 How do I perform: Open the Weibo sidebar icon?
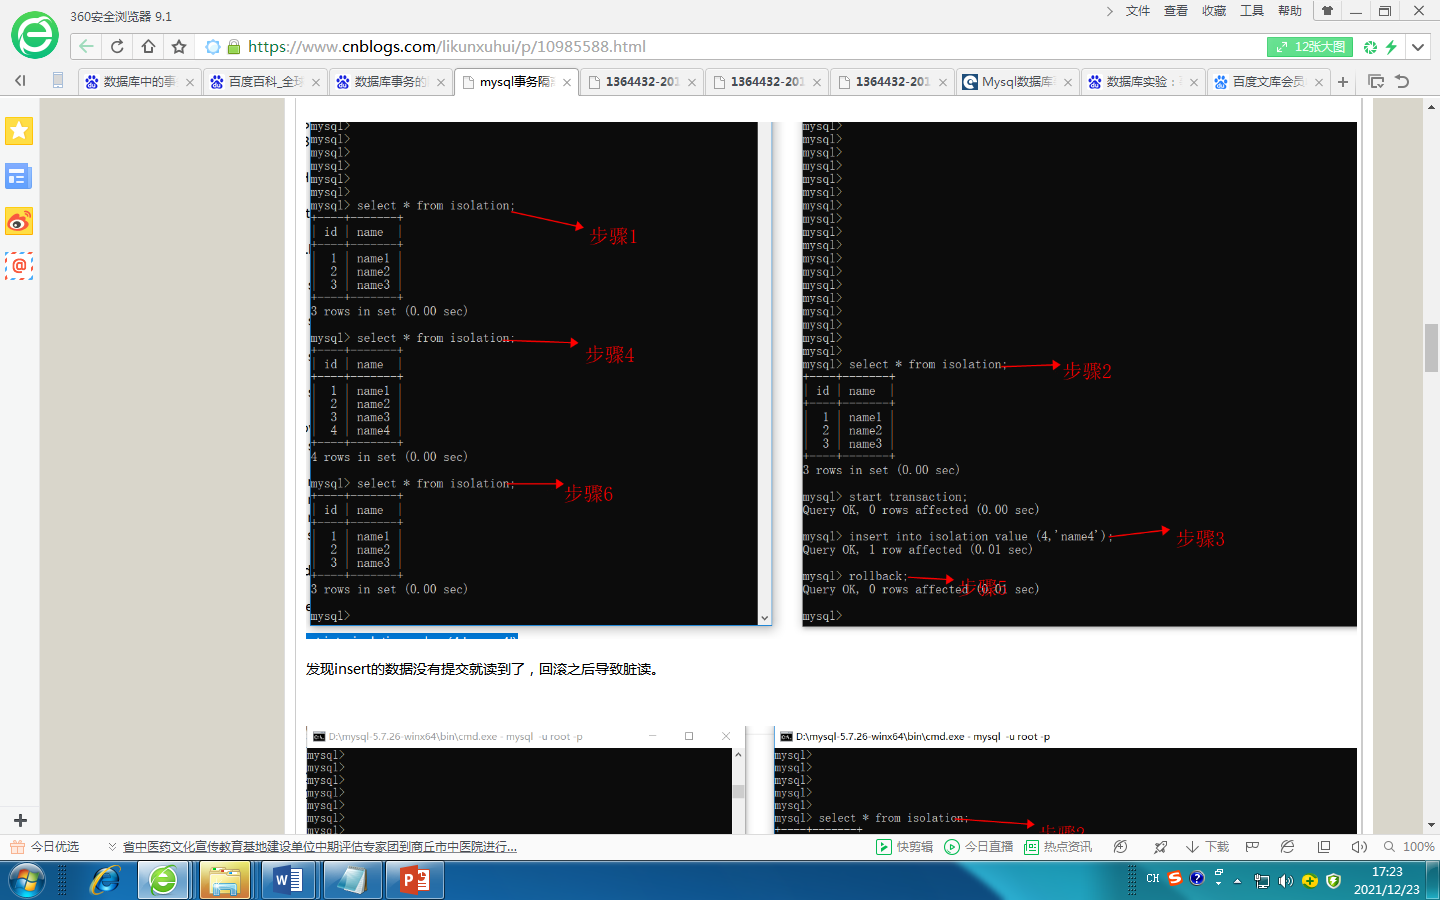pos(19,221)
